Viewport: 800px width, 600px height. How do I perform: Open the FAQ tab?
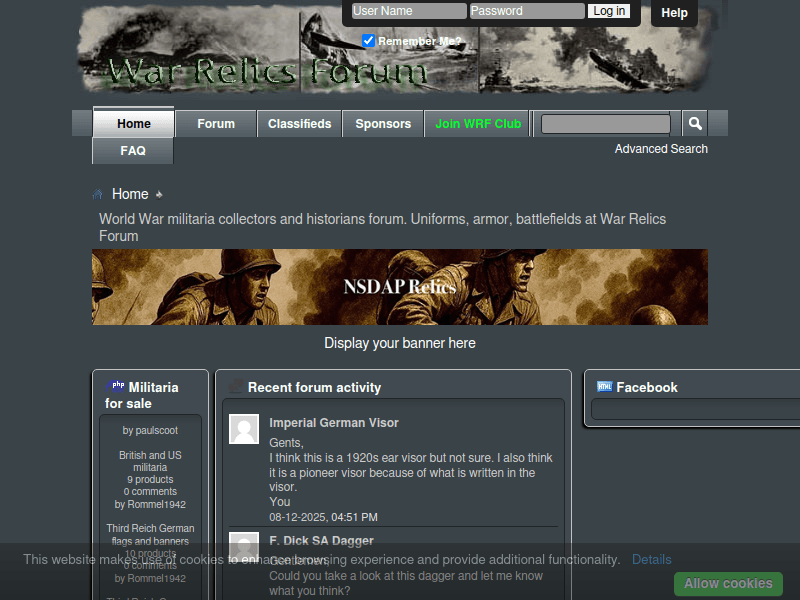click(x=133, y=151)
